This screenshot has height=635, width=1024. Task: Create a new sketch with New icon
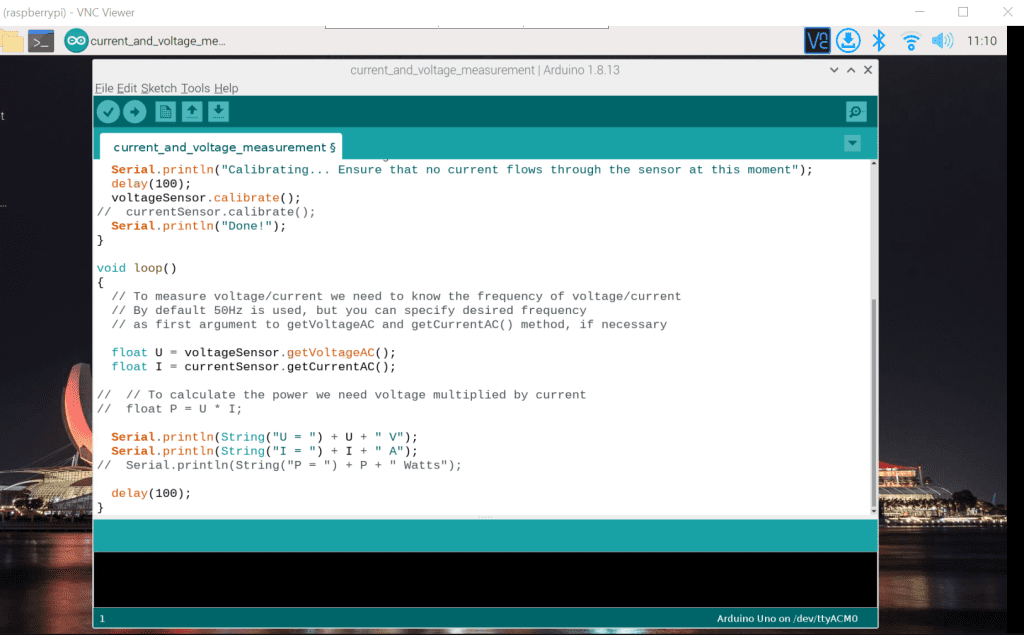coord(166,112)
